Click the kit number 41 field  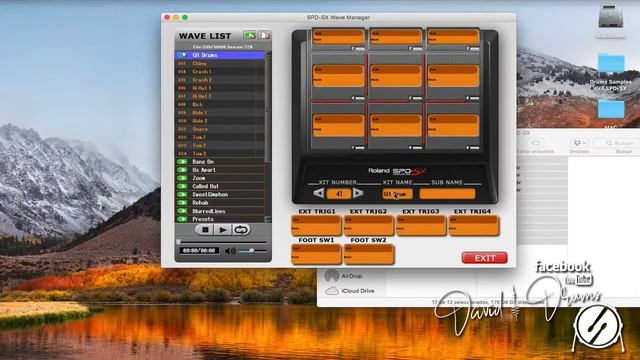click(338, 193)
